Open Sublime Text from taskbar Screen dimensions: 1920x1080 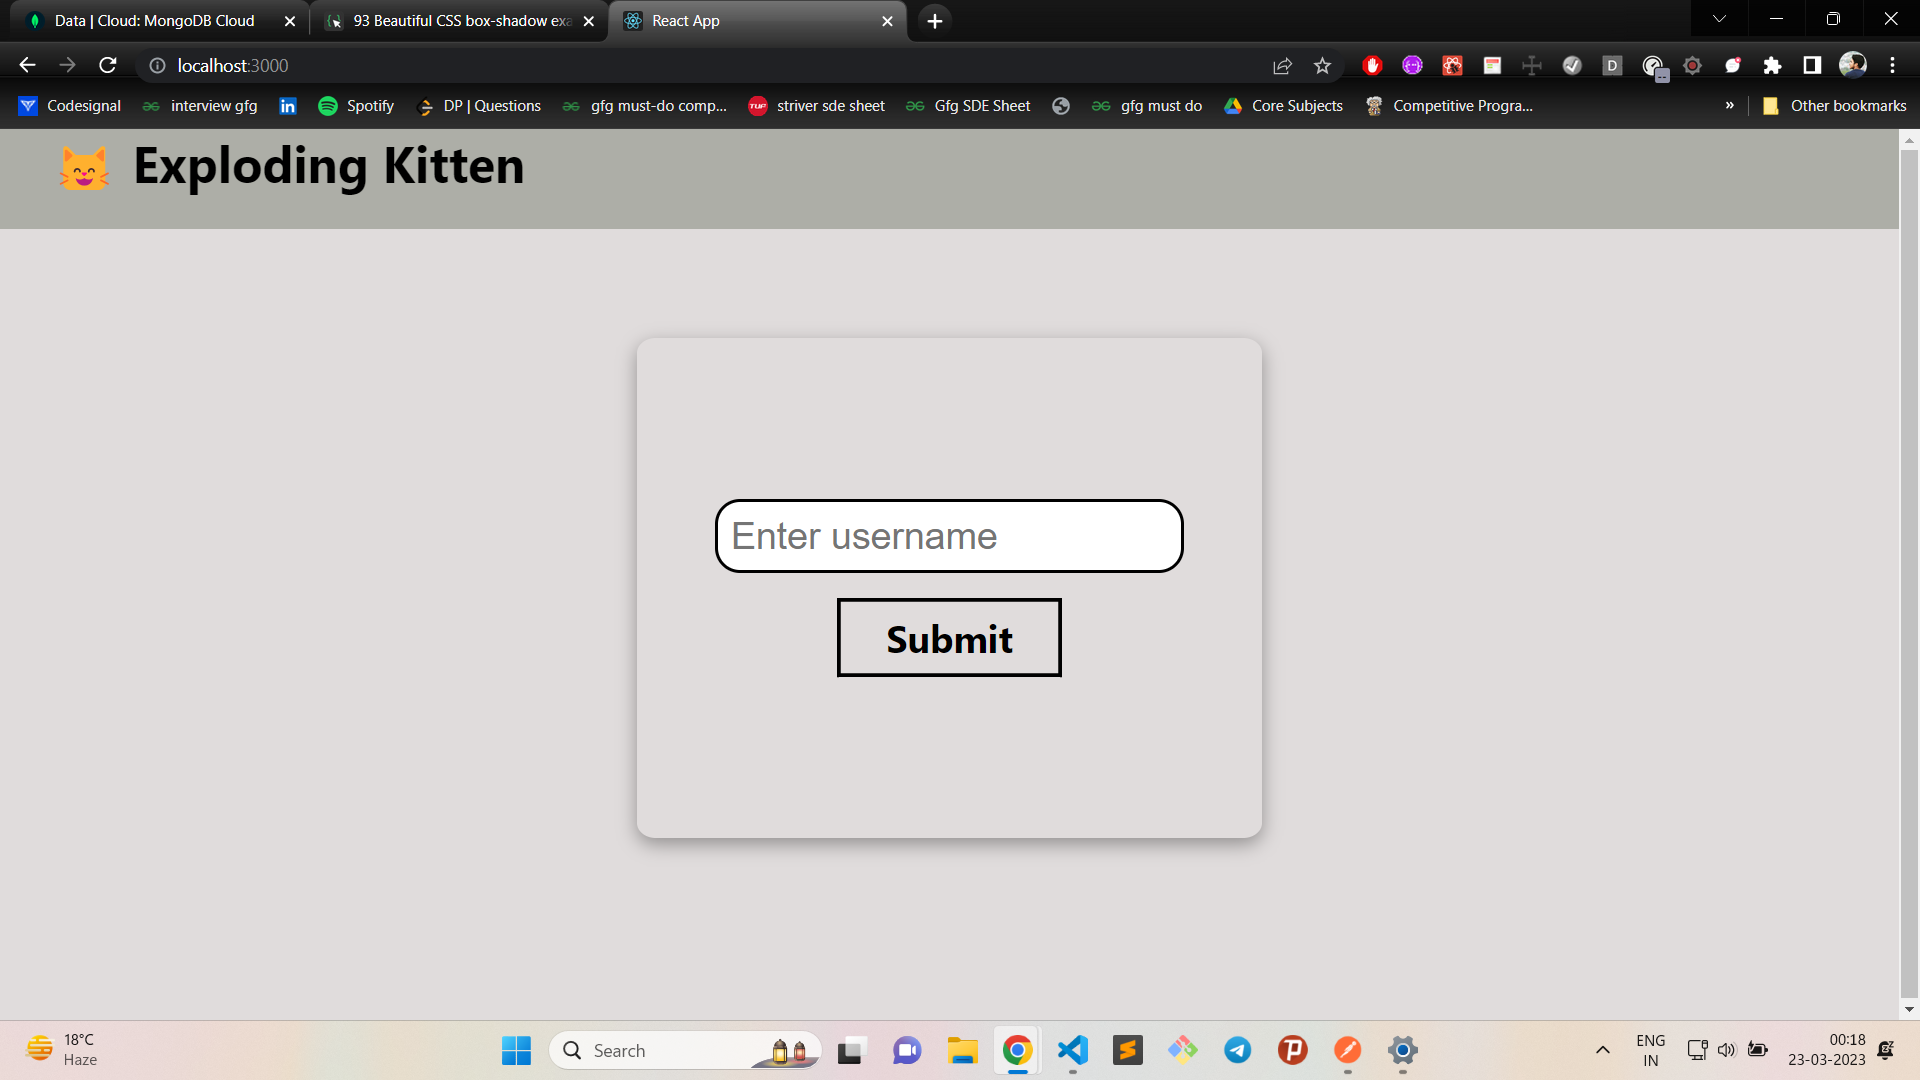tap(1127, 1050)
